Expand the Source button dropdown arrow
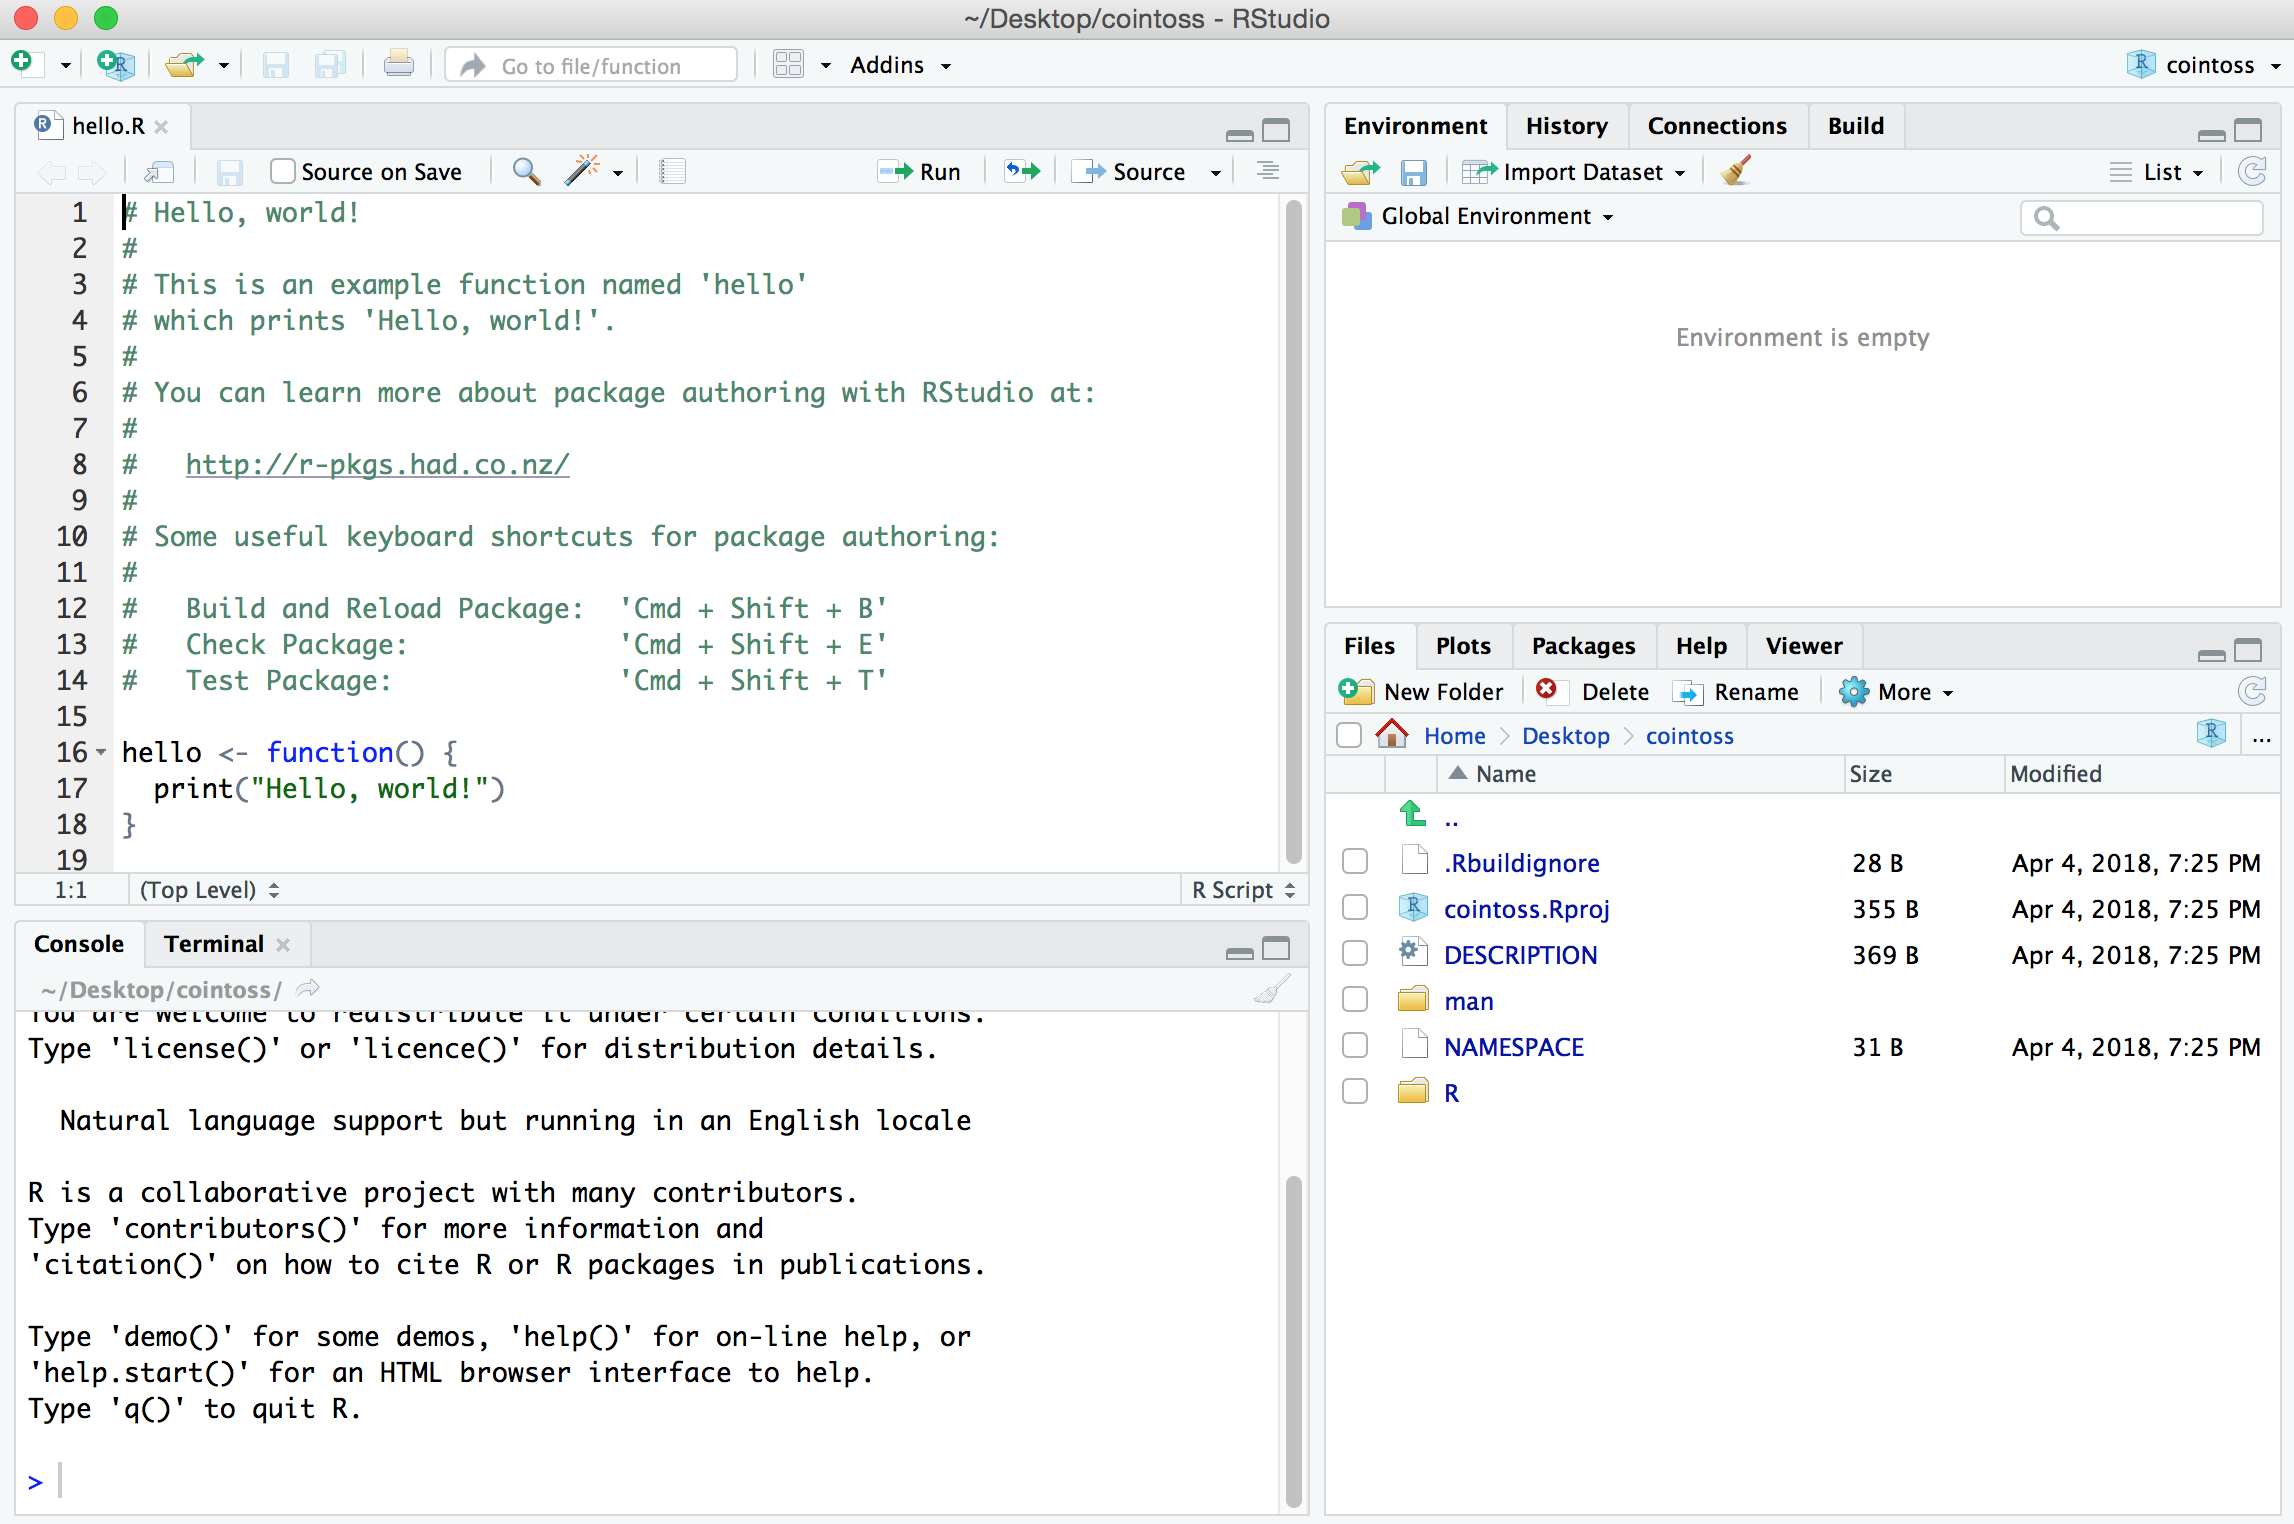 pos(1216,173)
